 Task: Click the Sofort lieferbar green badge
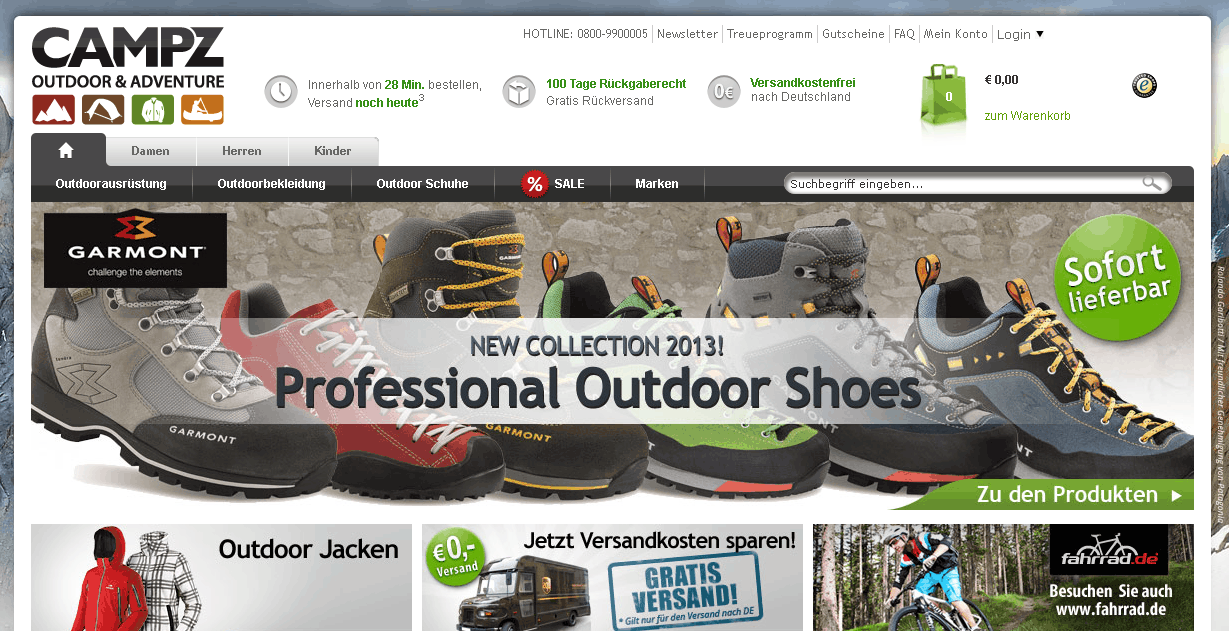coord(1117,277)
